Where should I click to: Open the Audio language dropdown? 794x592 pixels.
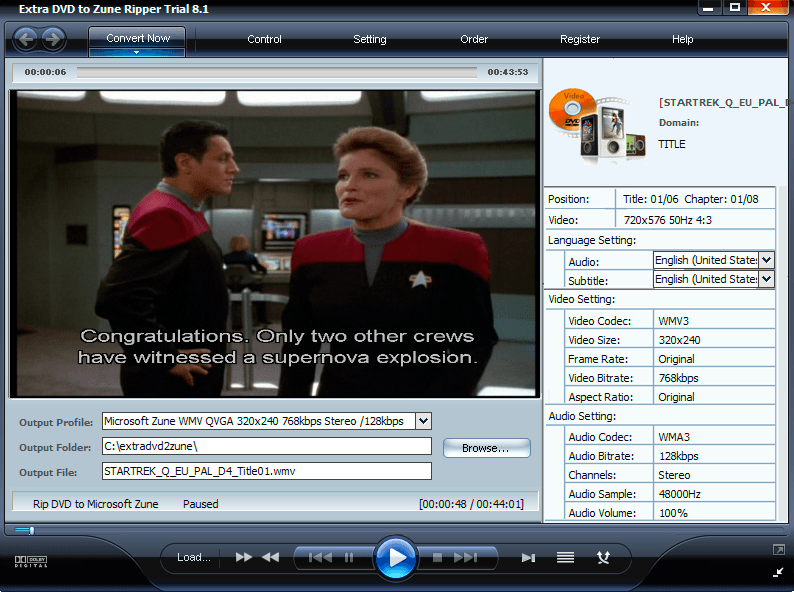[x=767, y=260]
